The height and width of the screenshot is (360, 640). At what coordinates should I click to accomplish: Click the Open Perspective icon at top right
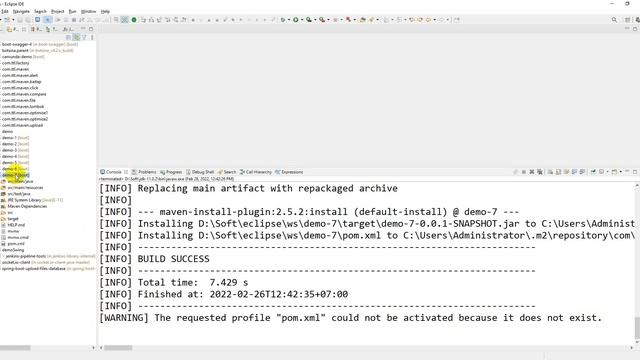[628, 20]
